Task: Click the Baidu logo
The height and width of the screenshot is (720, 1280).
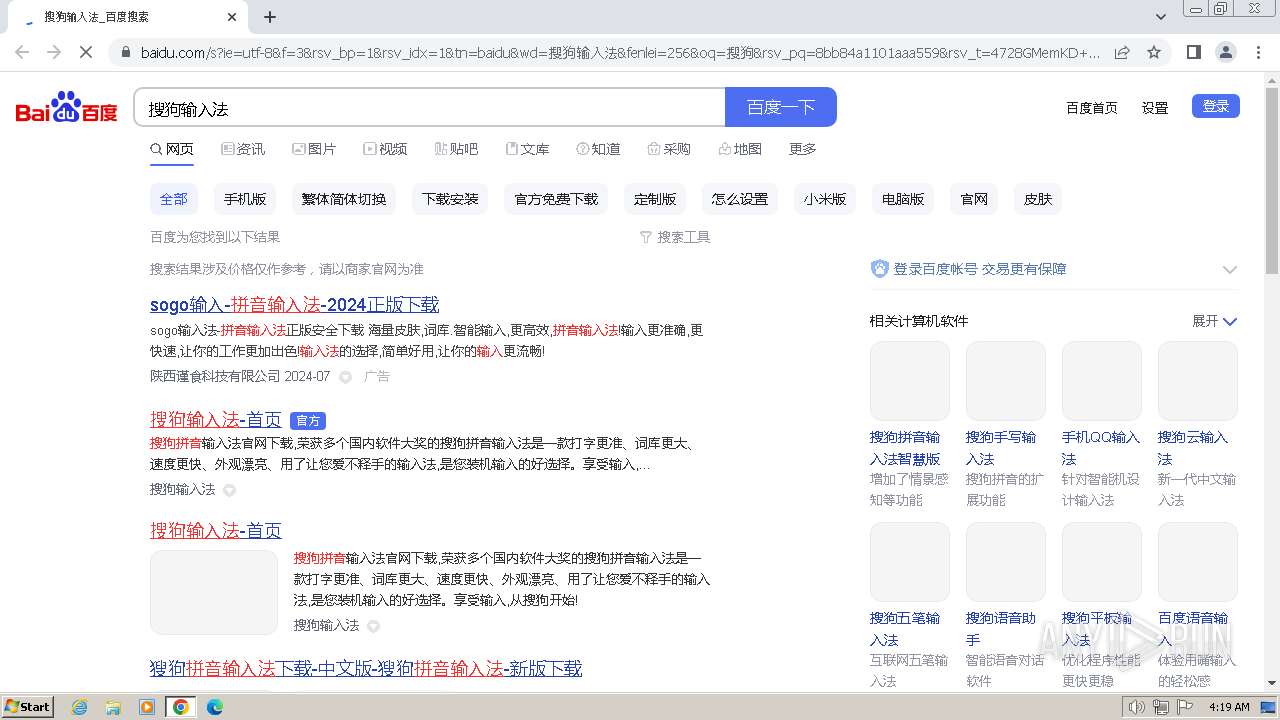Action: pos(66,107)
